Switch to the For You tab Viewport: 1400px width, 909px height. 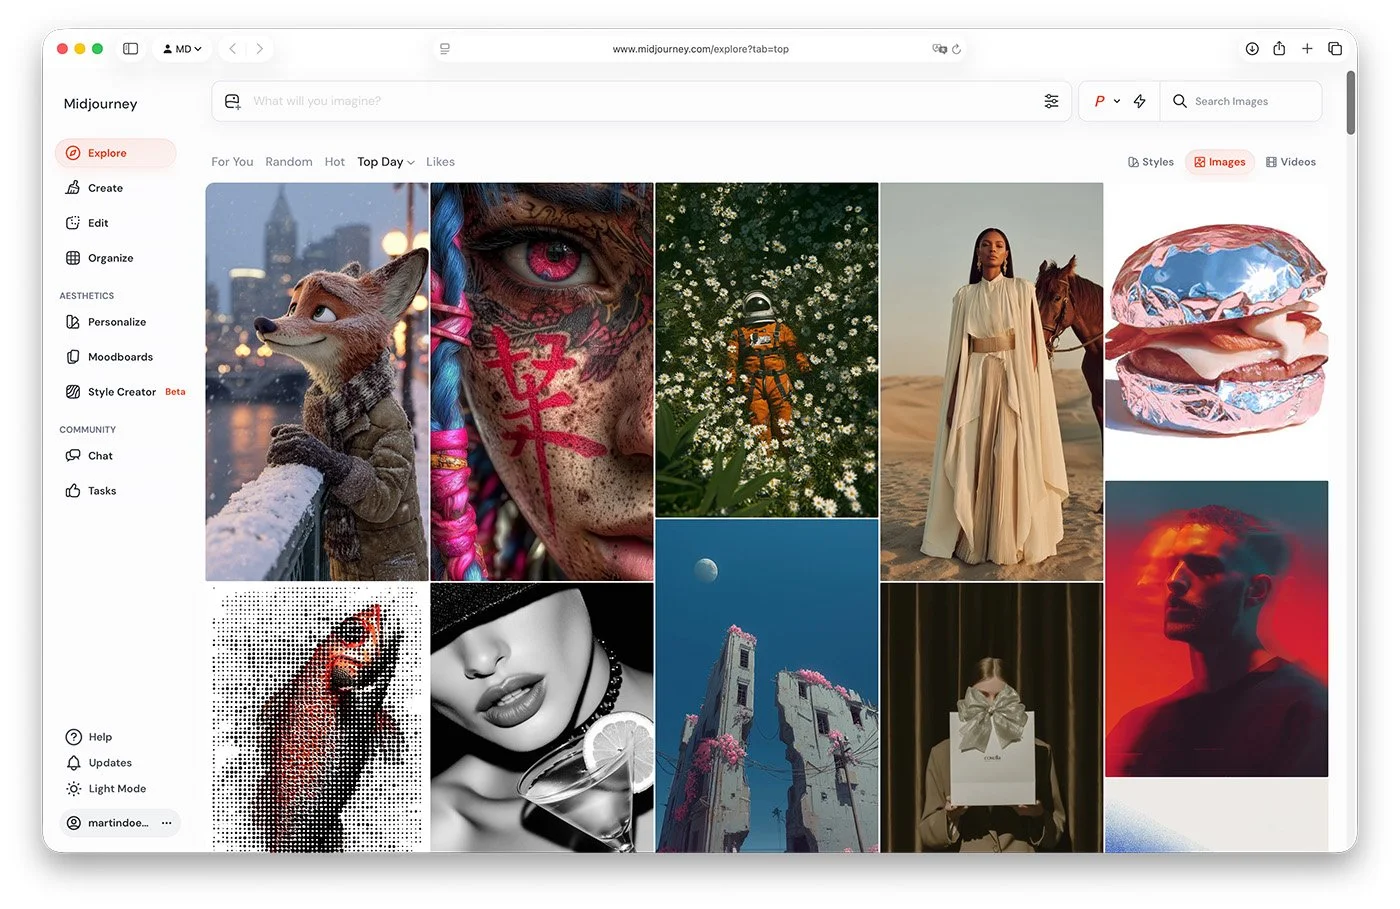point(232,162)
